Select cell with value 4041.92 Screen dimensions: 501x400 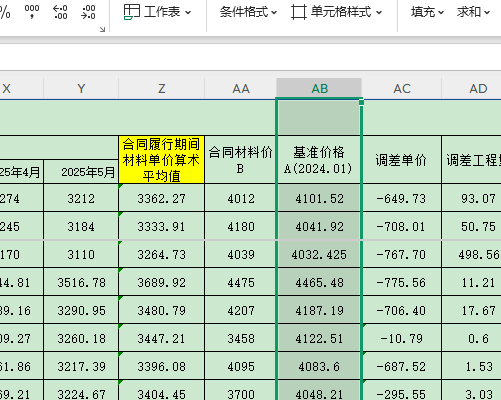[319, 226]
